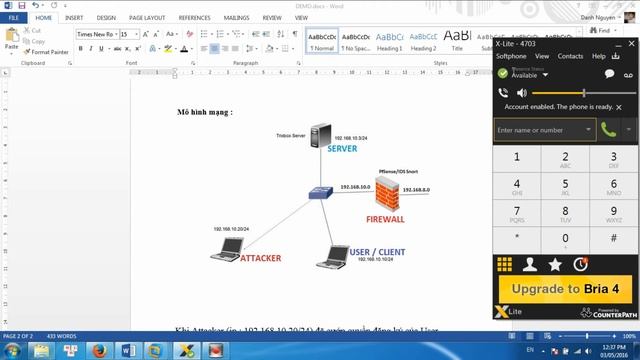
Task: Click the Decrease Indent icon
Action: tap(256, 34)
